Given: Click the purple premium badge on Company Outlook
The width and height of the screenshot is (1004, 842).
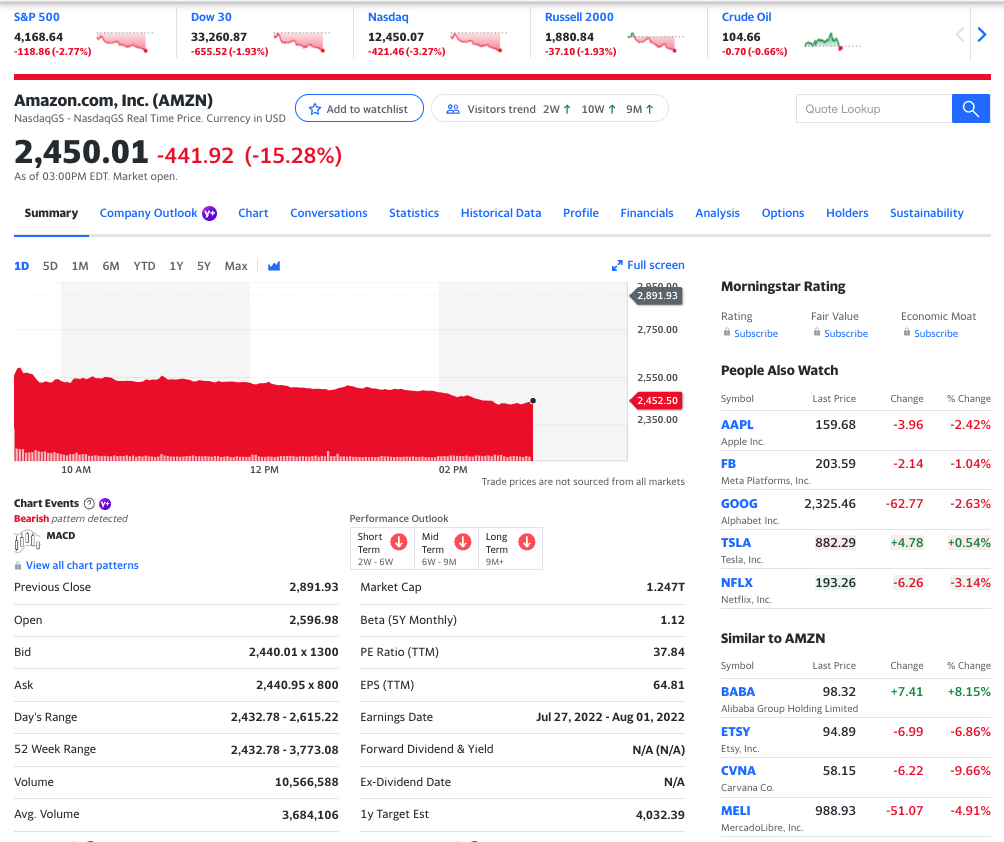Looking at the screenshot, I should [209, 213].
